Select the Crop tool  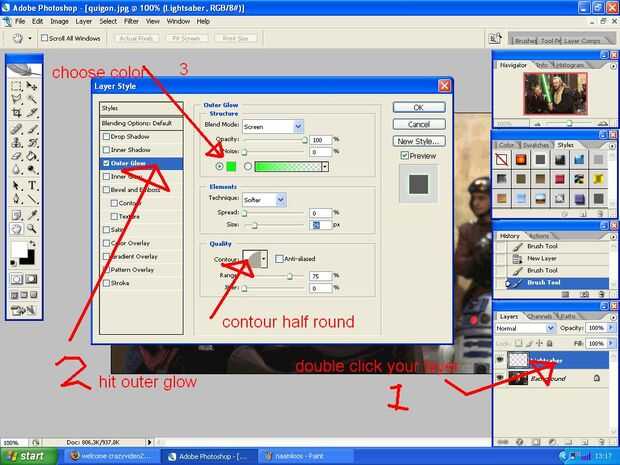[x=16, y=113]
